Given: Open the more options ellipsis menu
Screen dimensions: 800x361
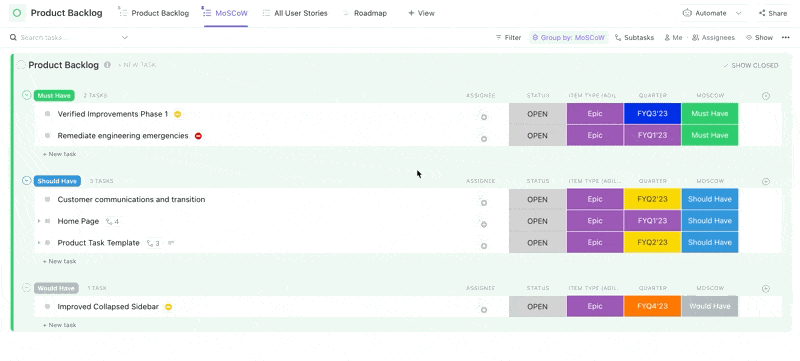Looking at the screenshot, I should point(785,37).
